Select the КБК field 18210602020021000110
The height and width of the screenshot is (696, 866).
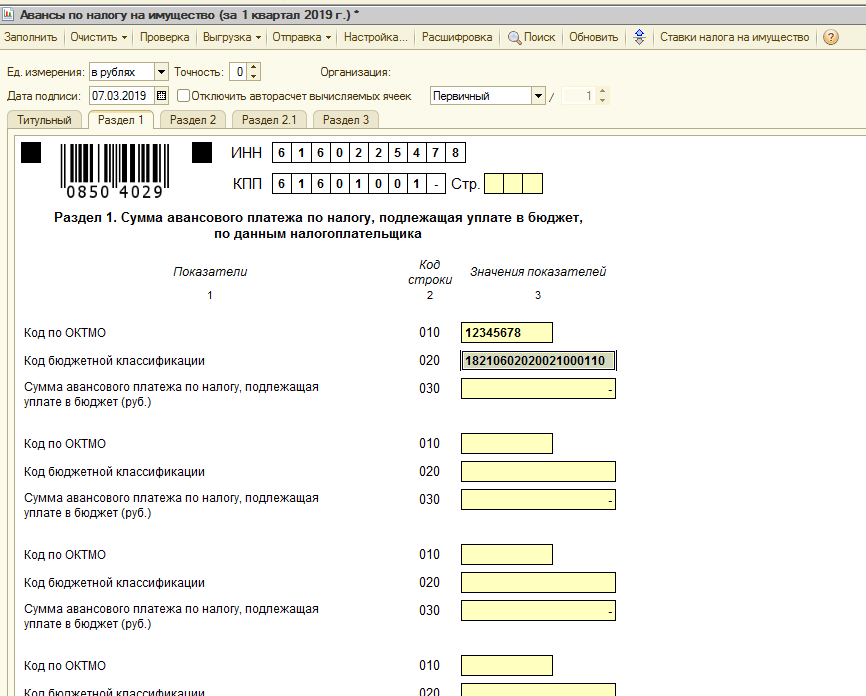click(x=538, y=361)
